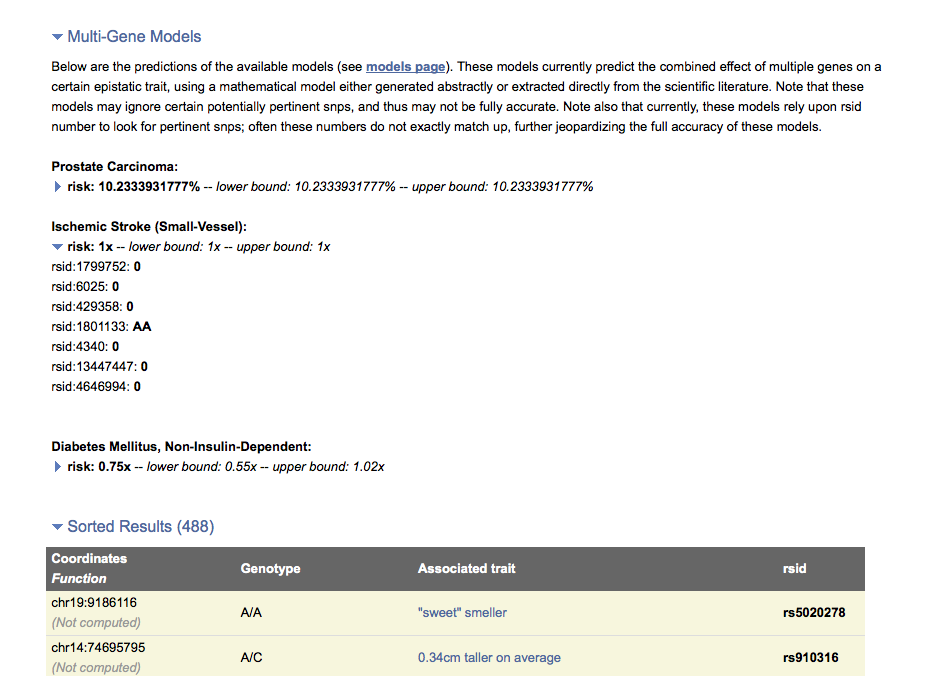Expand the Prostate Carcinoma risk details
The image size is (925, 676).
(x=58, y=187)
